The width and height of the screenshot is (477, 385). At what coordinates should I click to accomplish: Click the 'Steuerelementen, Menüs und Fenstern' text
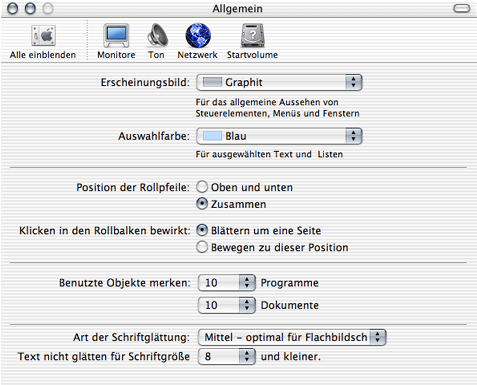[x=278, y=114]
